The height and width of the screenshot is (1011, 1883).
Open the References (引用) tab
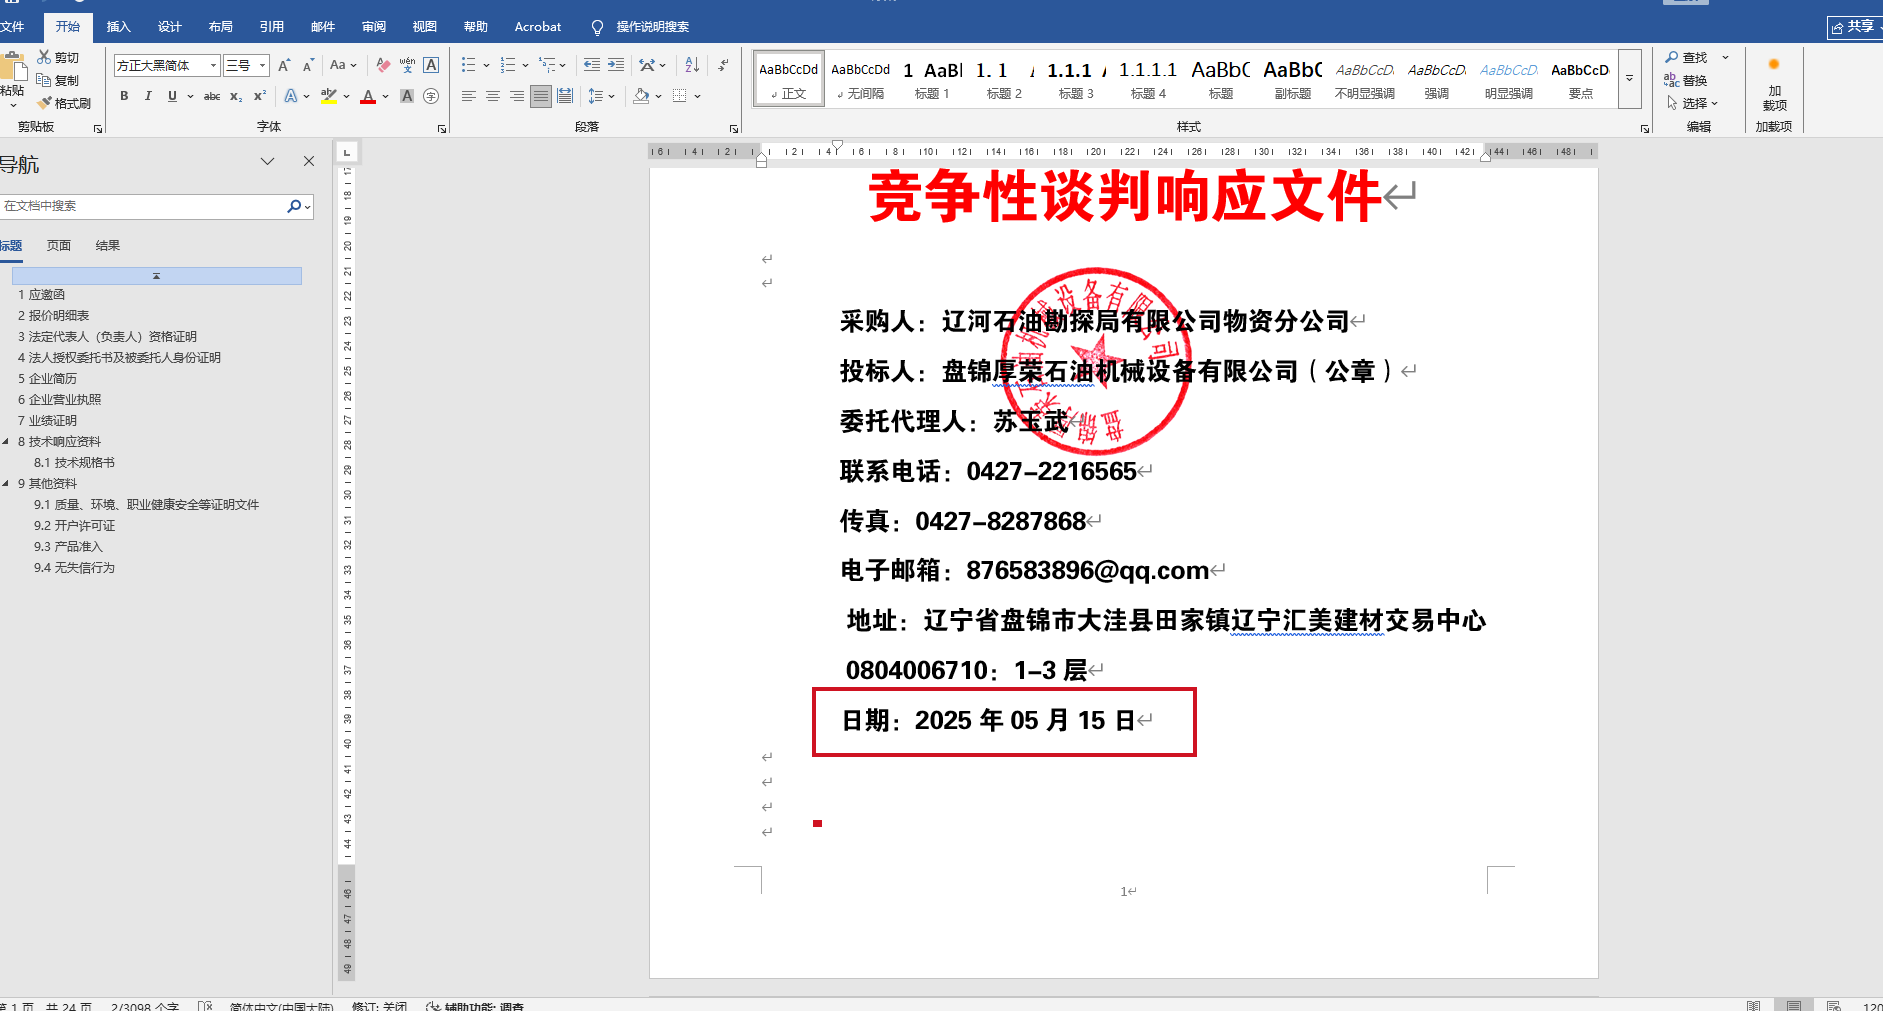272,27
